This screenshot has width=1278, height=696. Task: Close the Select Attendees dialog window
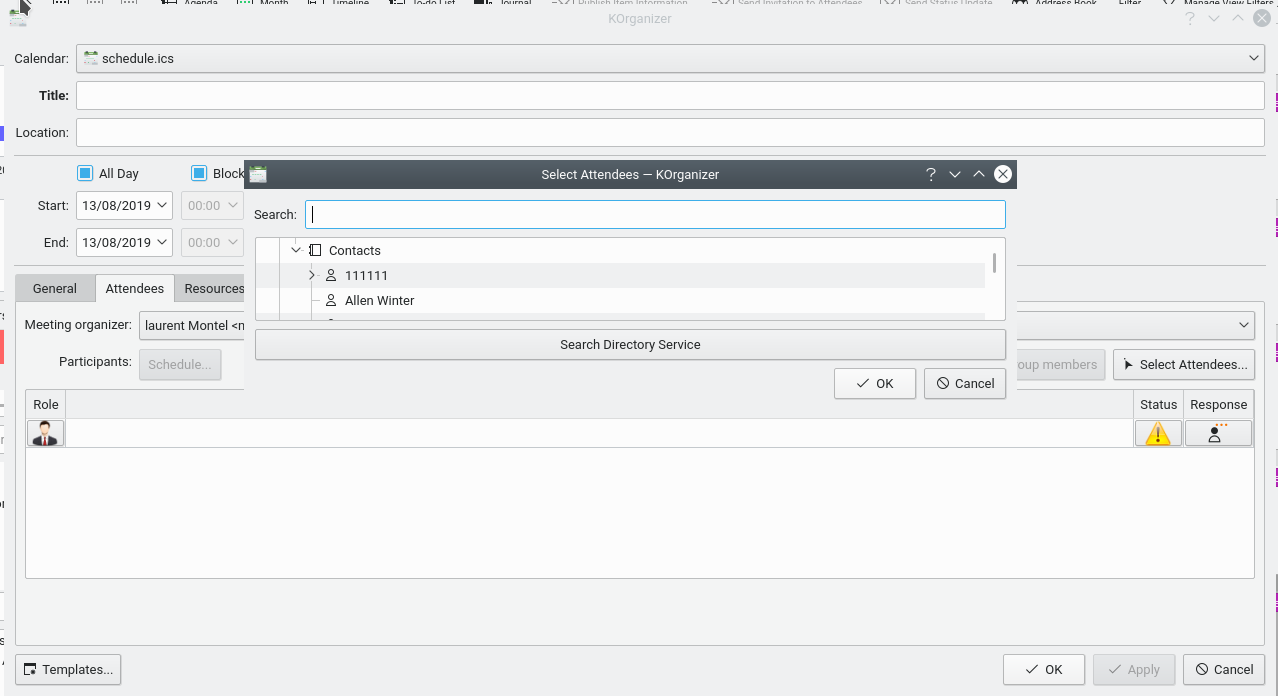[1003, 175]
